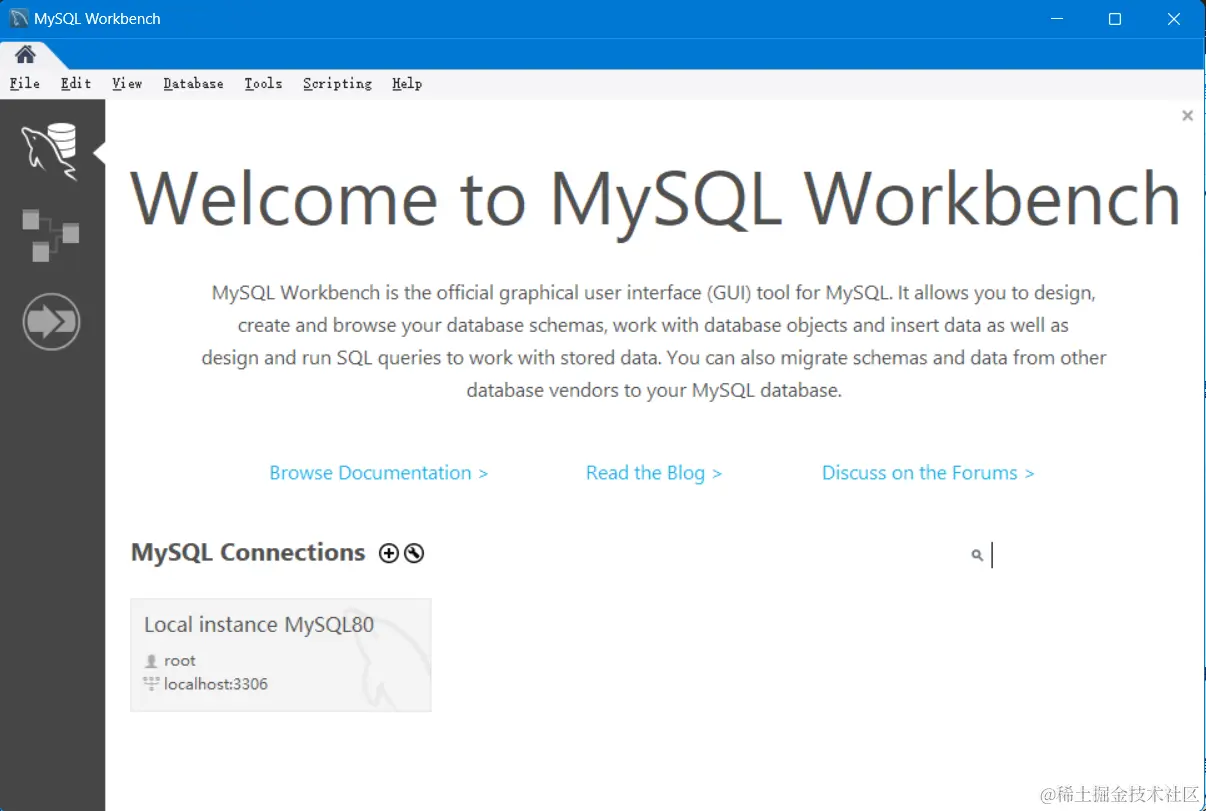The height and width of the screenshot is (811, 1206).
Task: Open the Migration wizard sidebar icon
Action: [51, 322]
